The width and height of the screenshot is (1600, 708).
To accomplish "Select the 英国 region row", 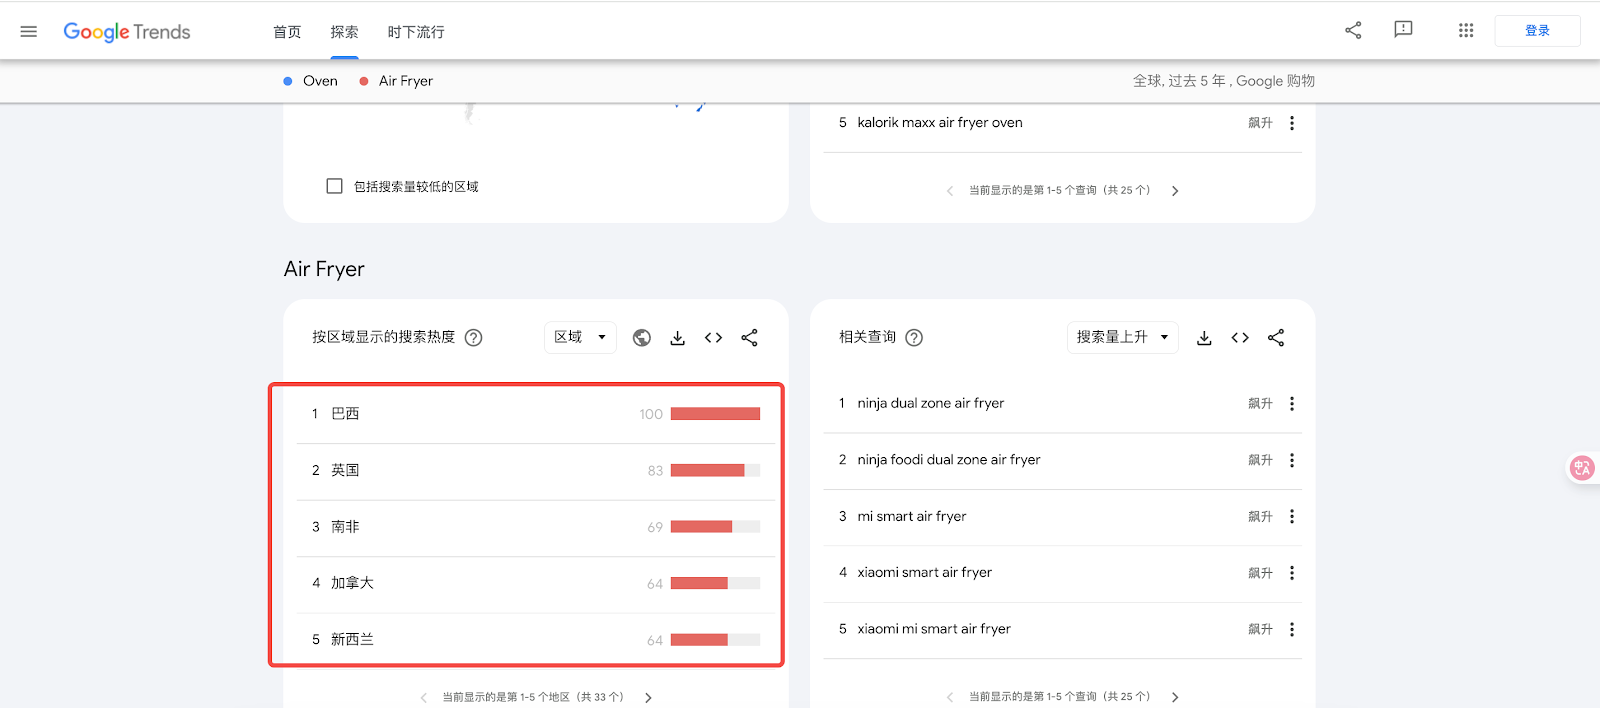I will pos(536,471).
